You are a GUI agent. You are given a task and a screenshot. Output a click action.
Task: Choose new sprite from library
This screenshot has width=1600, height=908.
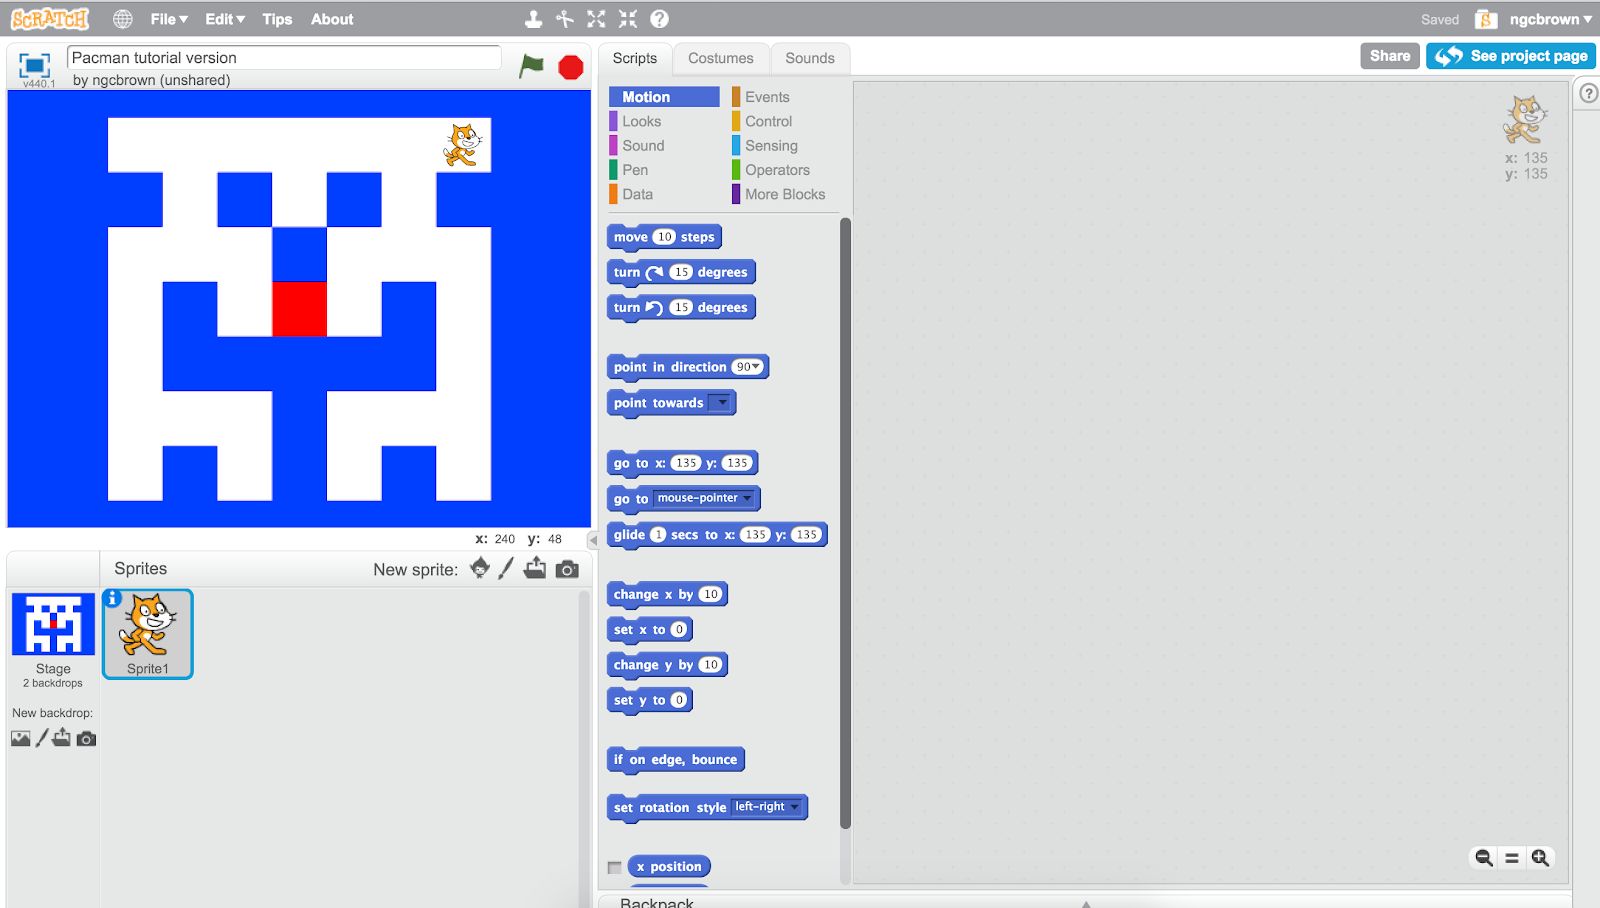(x=480, y=568)
